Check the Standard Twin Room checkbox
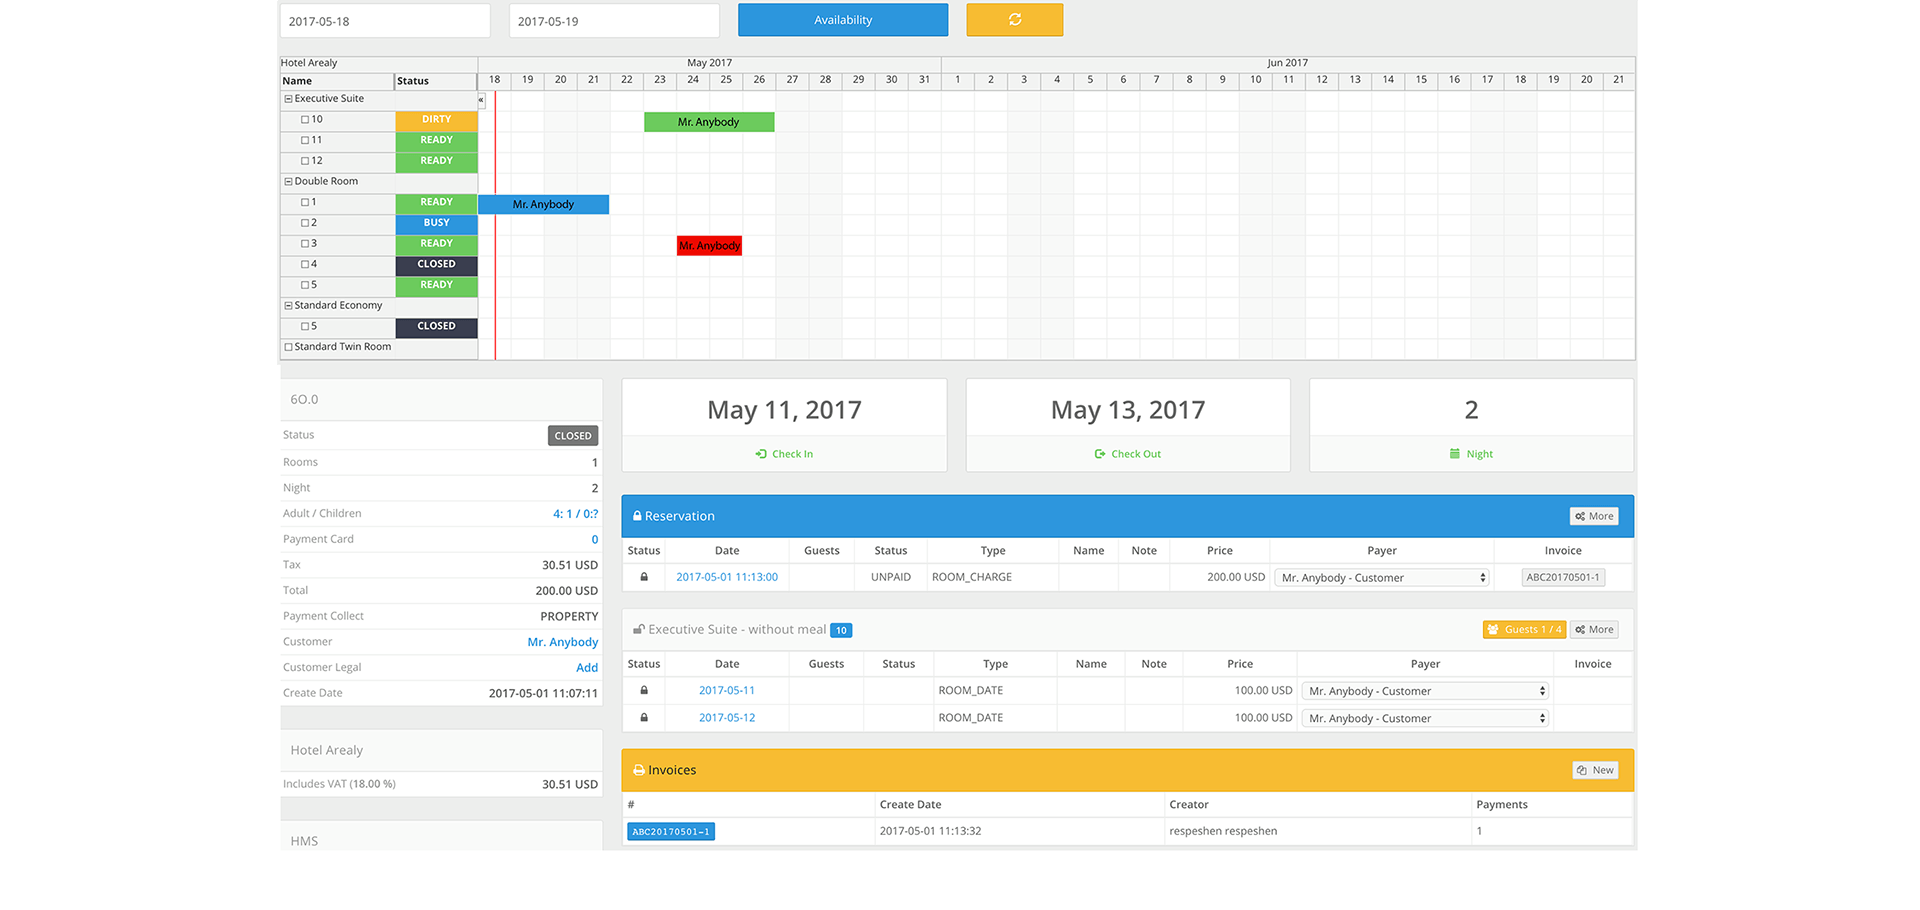 pos(289,347)
